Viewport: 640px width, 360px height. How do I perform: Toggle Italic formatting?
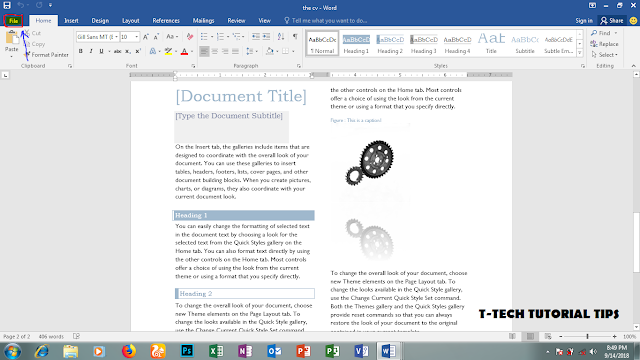coord(91,51)
